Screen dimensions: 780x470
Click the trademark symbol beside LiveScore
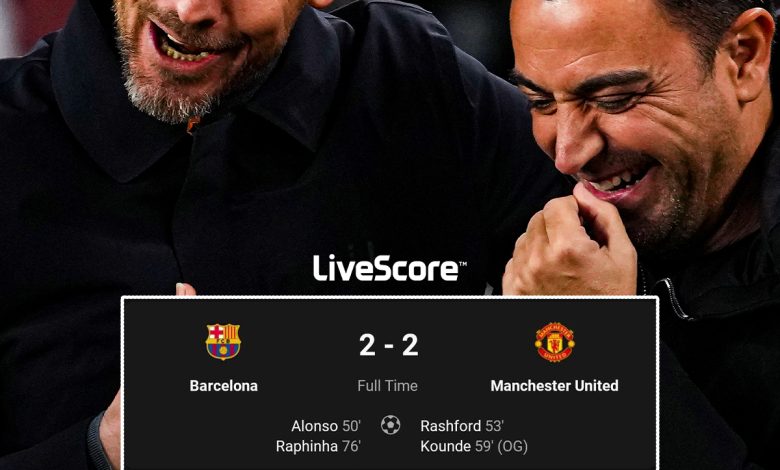[x=463, y=264]
